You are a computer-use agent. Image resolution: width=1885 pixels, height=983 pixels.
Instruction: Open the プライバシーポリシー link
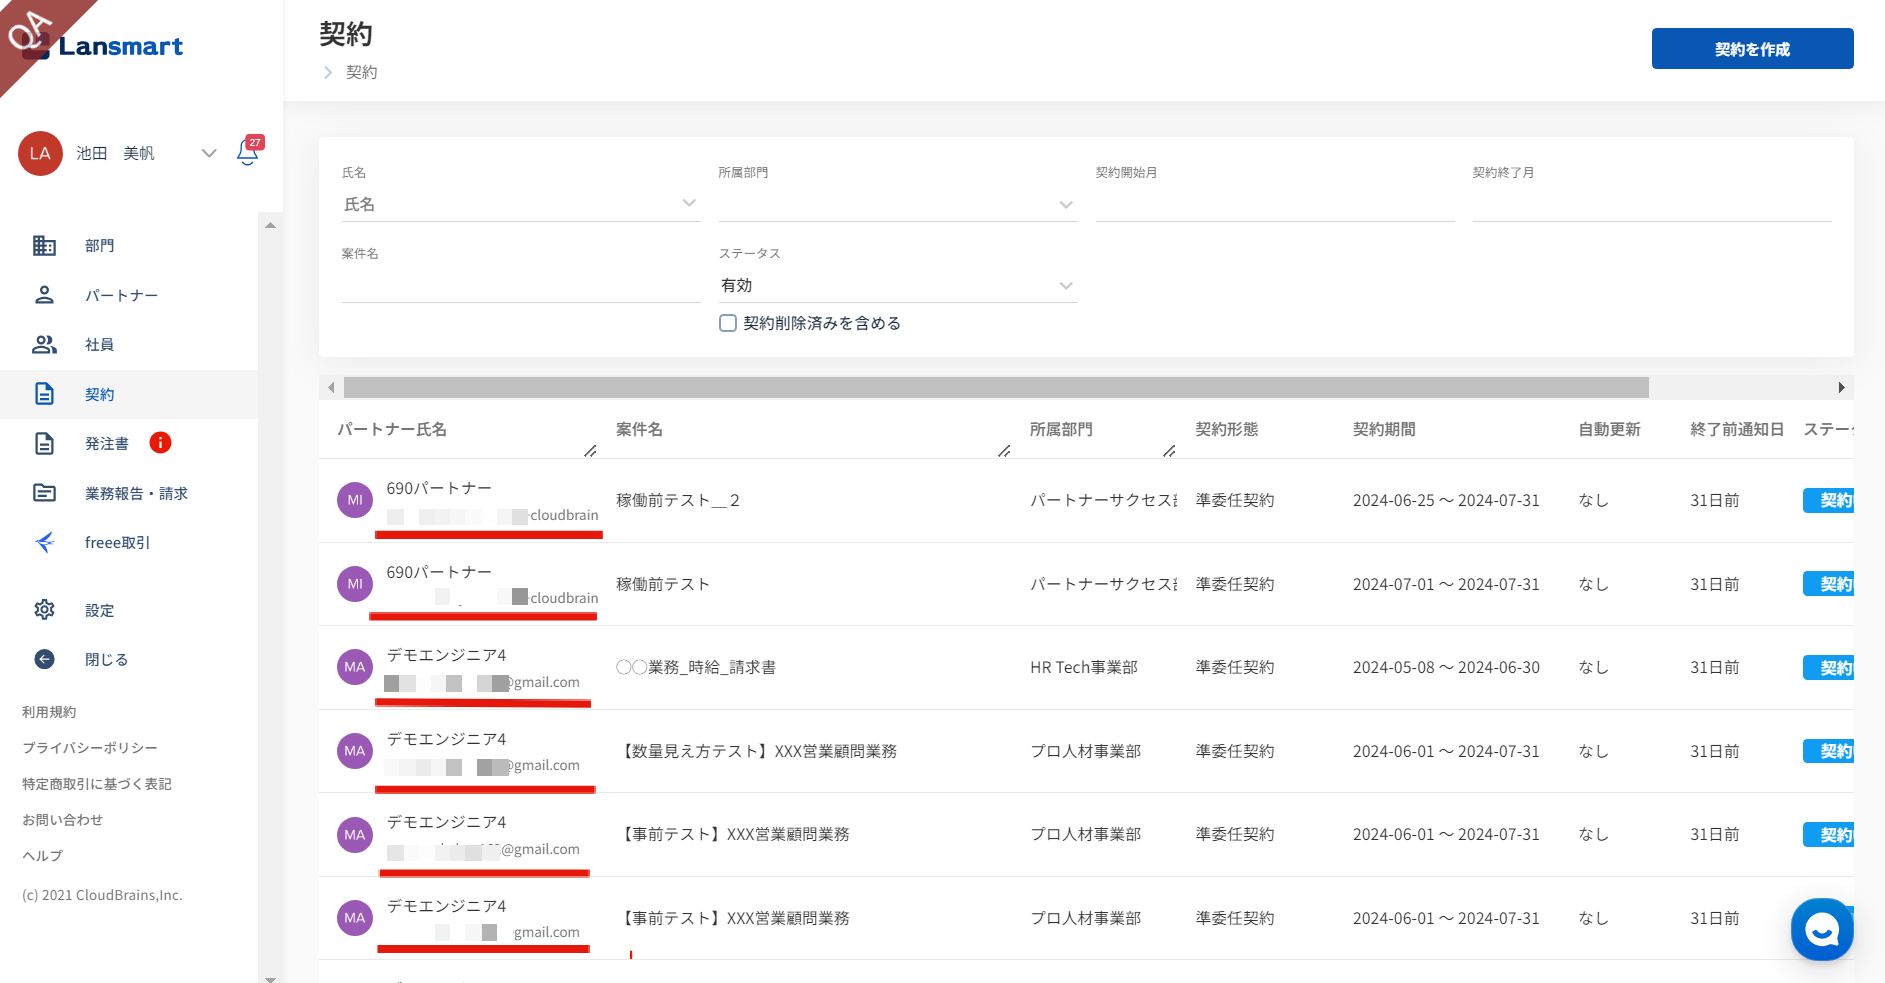(x=90, y=748)
